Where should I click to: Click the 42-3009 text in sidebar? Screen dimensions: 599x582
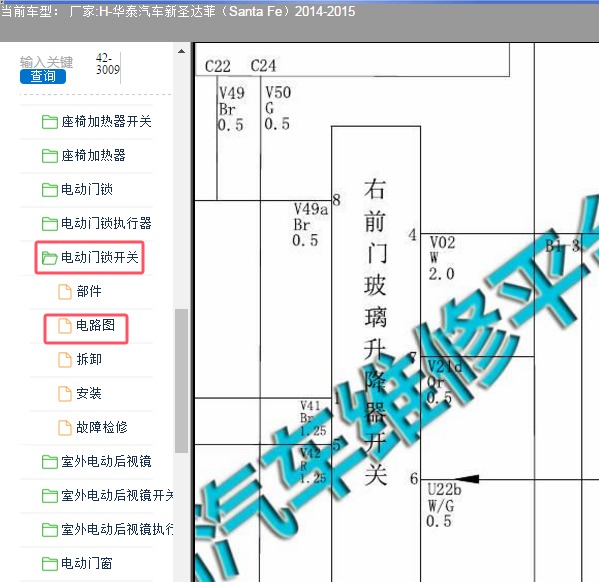(x=108, y=64)
